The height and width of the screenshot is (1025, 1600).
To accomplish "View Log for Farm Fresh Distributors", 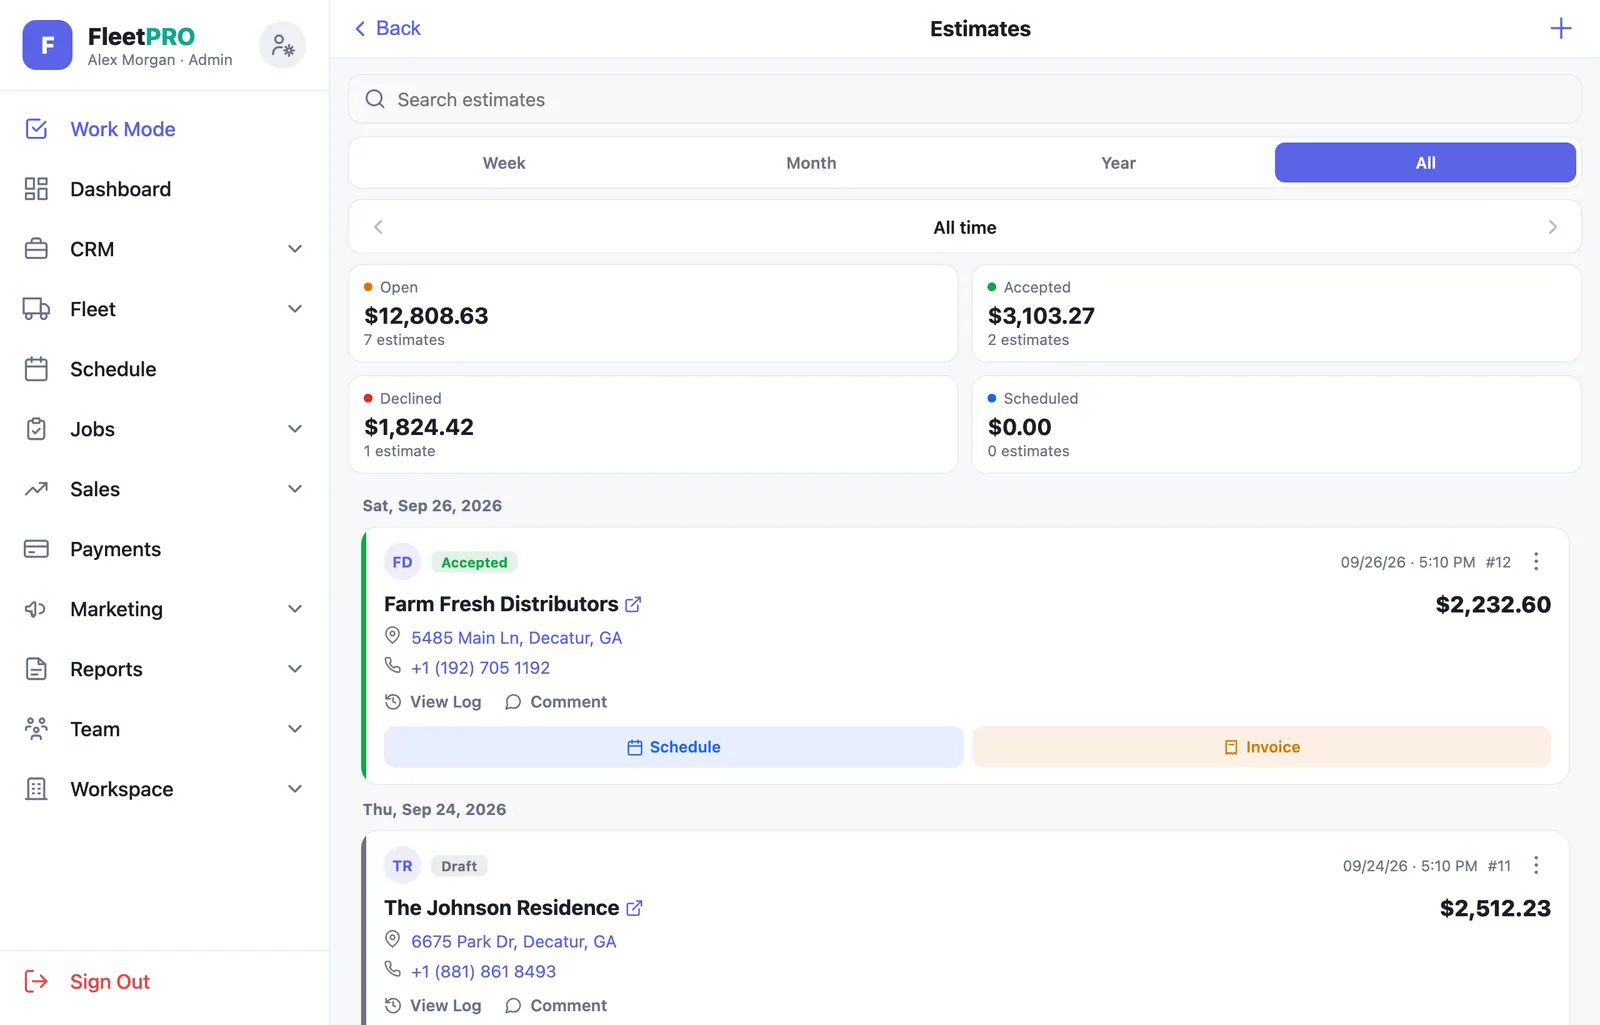I will (433, 702).
